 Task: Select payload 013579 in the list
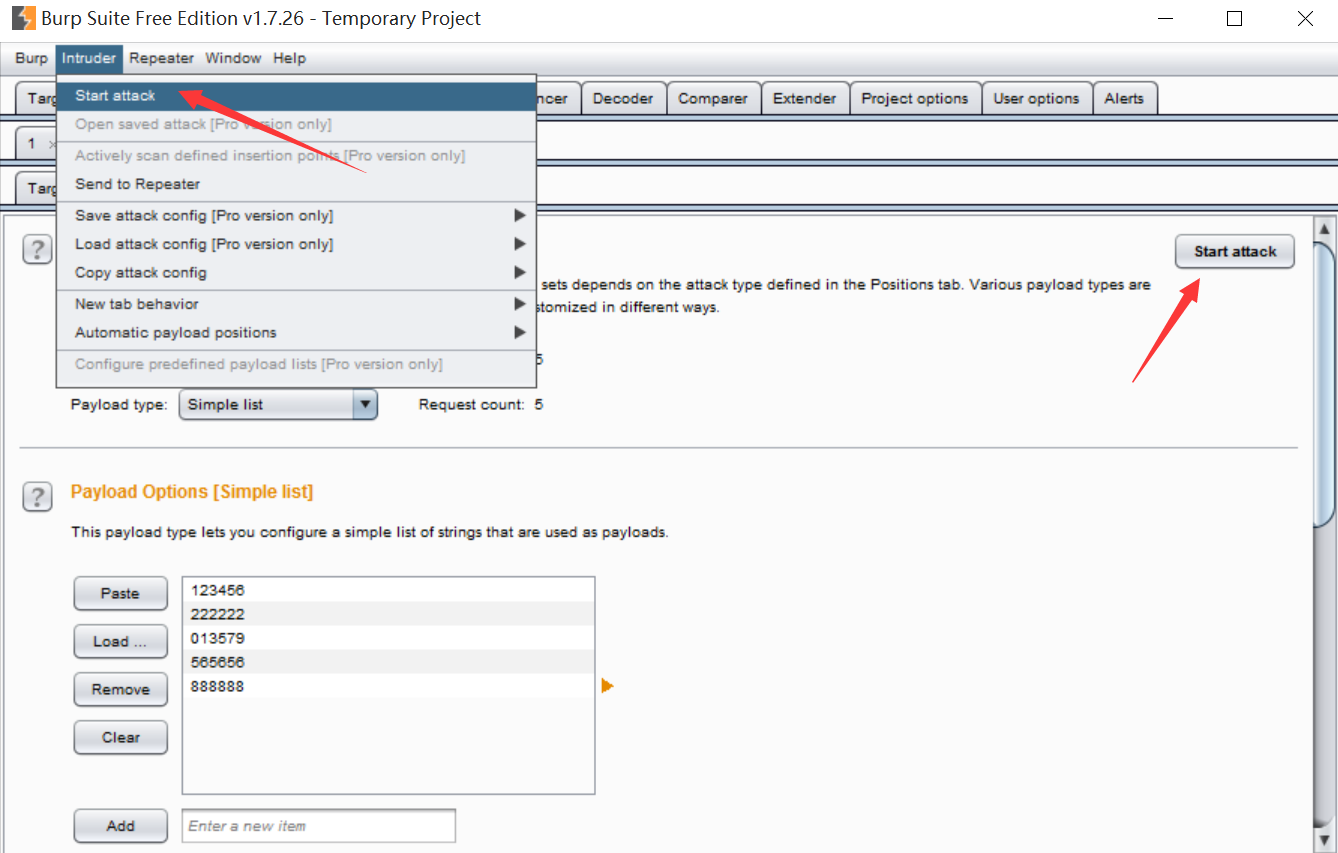point(388,638)
